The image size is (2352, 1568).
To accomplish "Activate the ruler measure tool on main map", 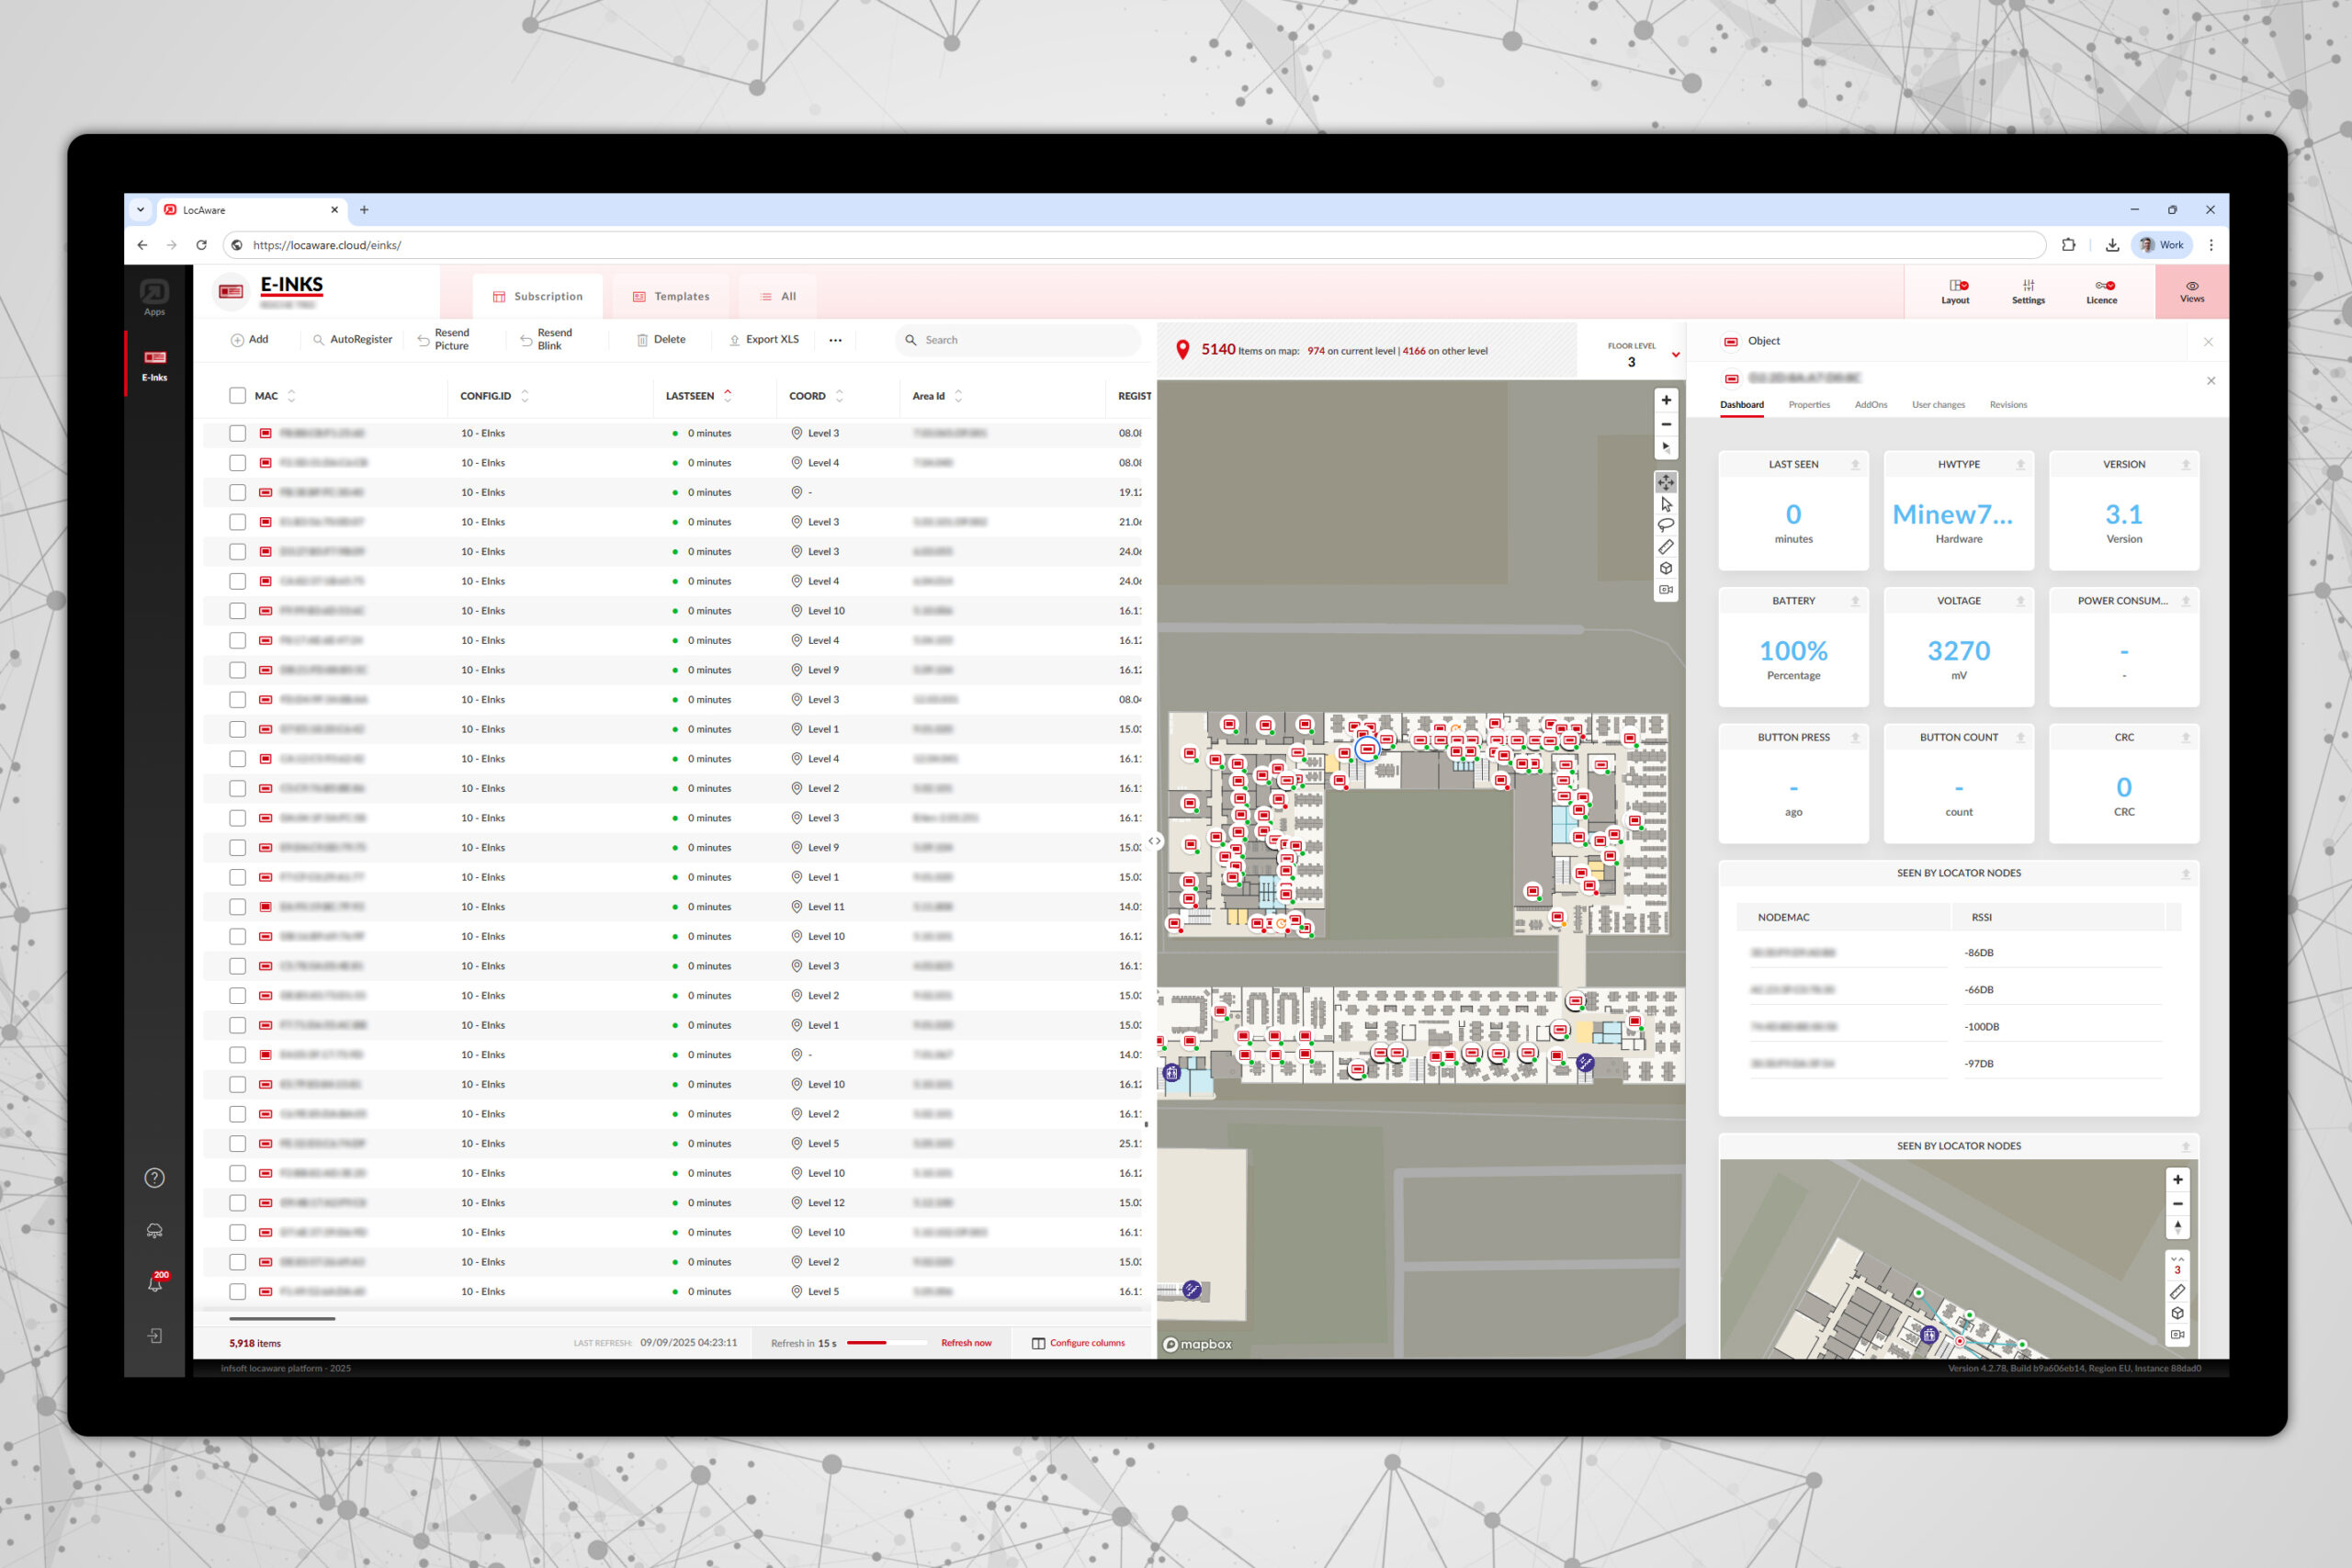I will click(x=1666, y=547).
